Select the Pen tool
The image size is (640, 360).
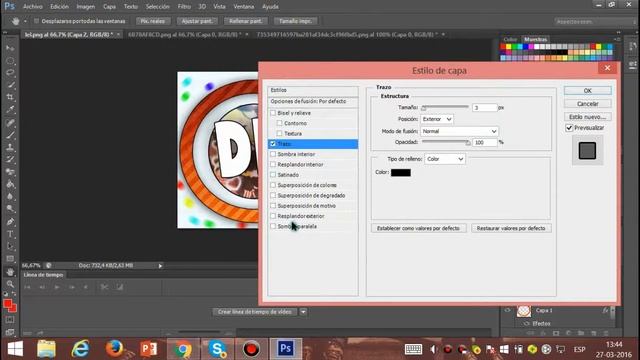coord(10,222)
